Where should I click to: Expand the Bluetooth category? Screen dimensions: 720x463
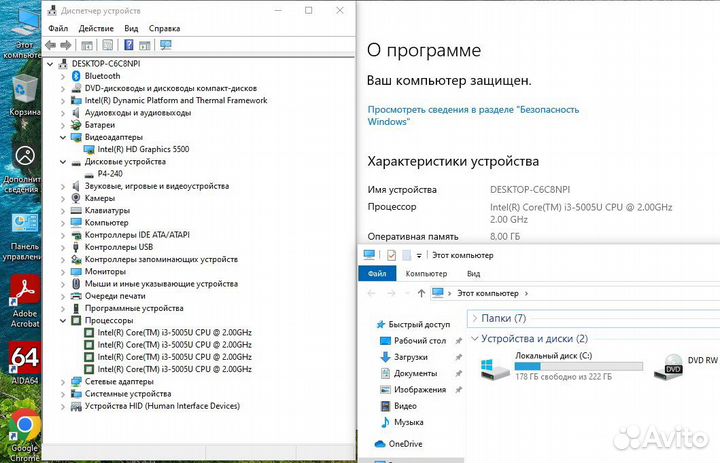click(63, 76)
